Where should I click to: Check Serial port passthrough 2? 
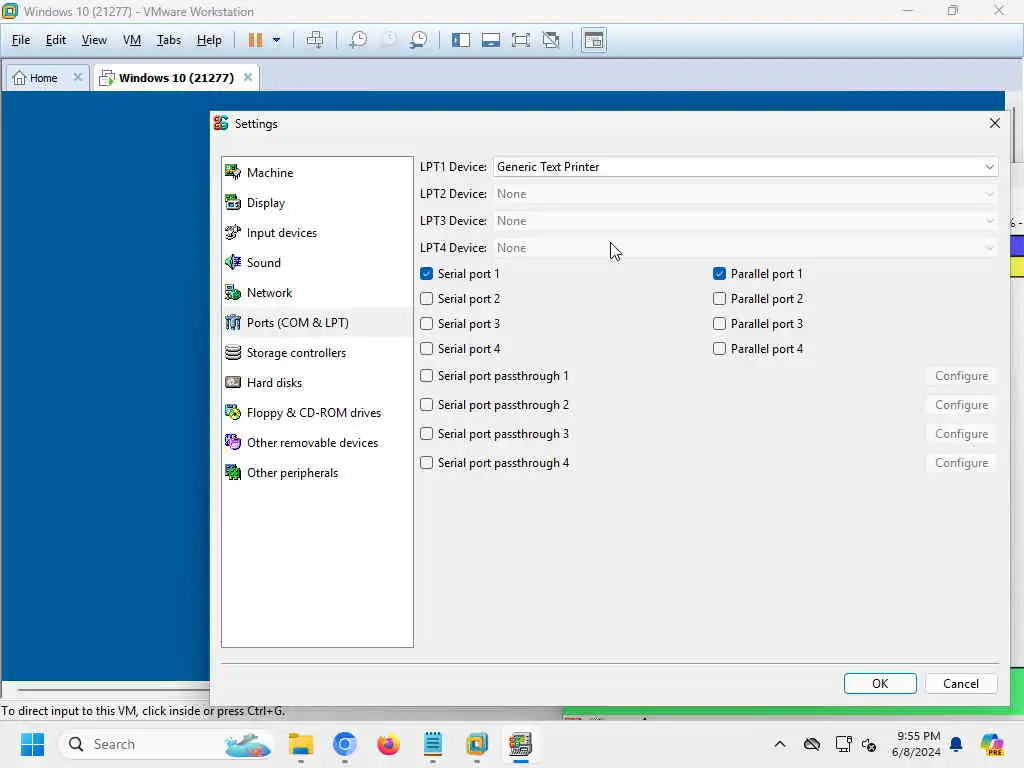click(x=426, y=405)
